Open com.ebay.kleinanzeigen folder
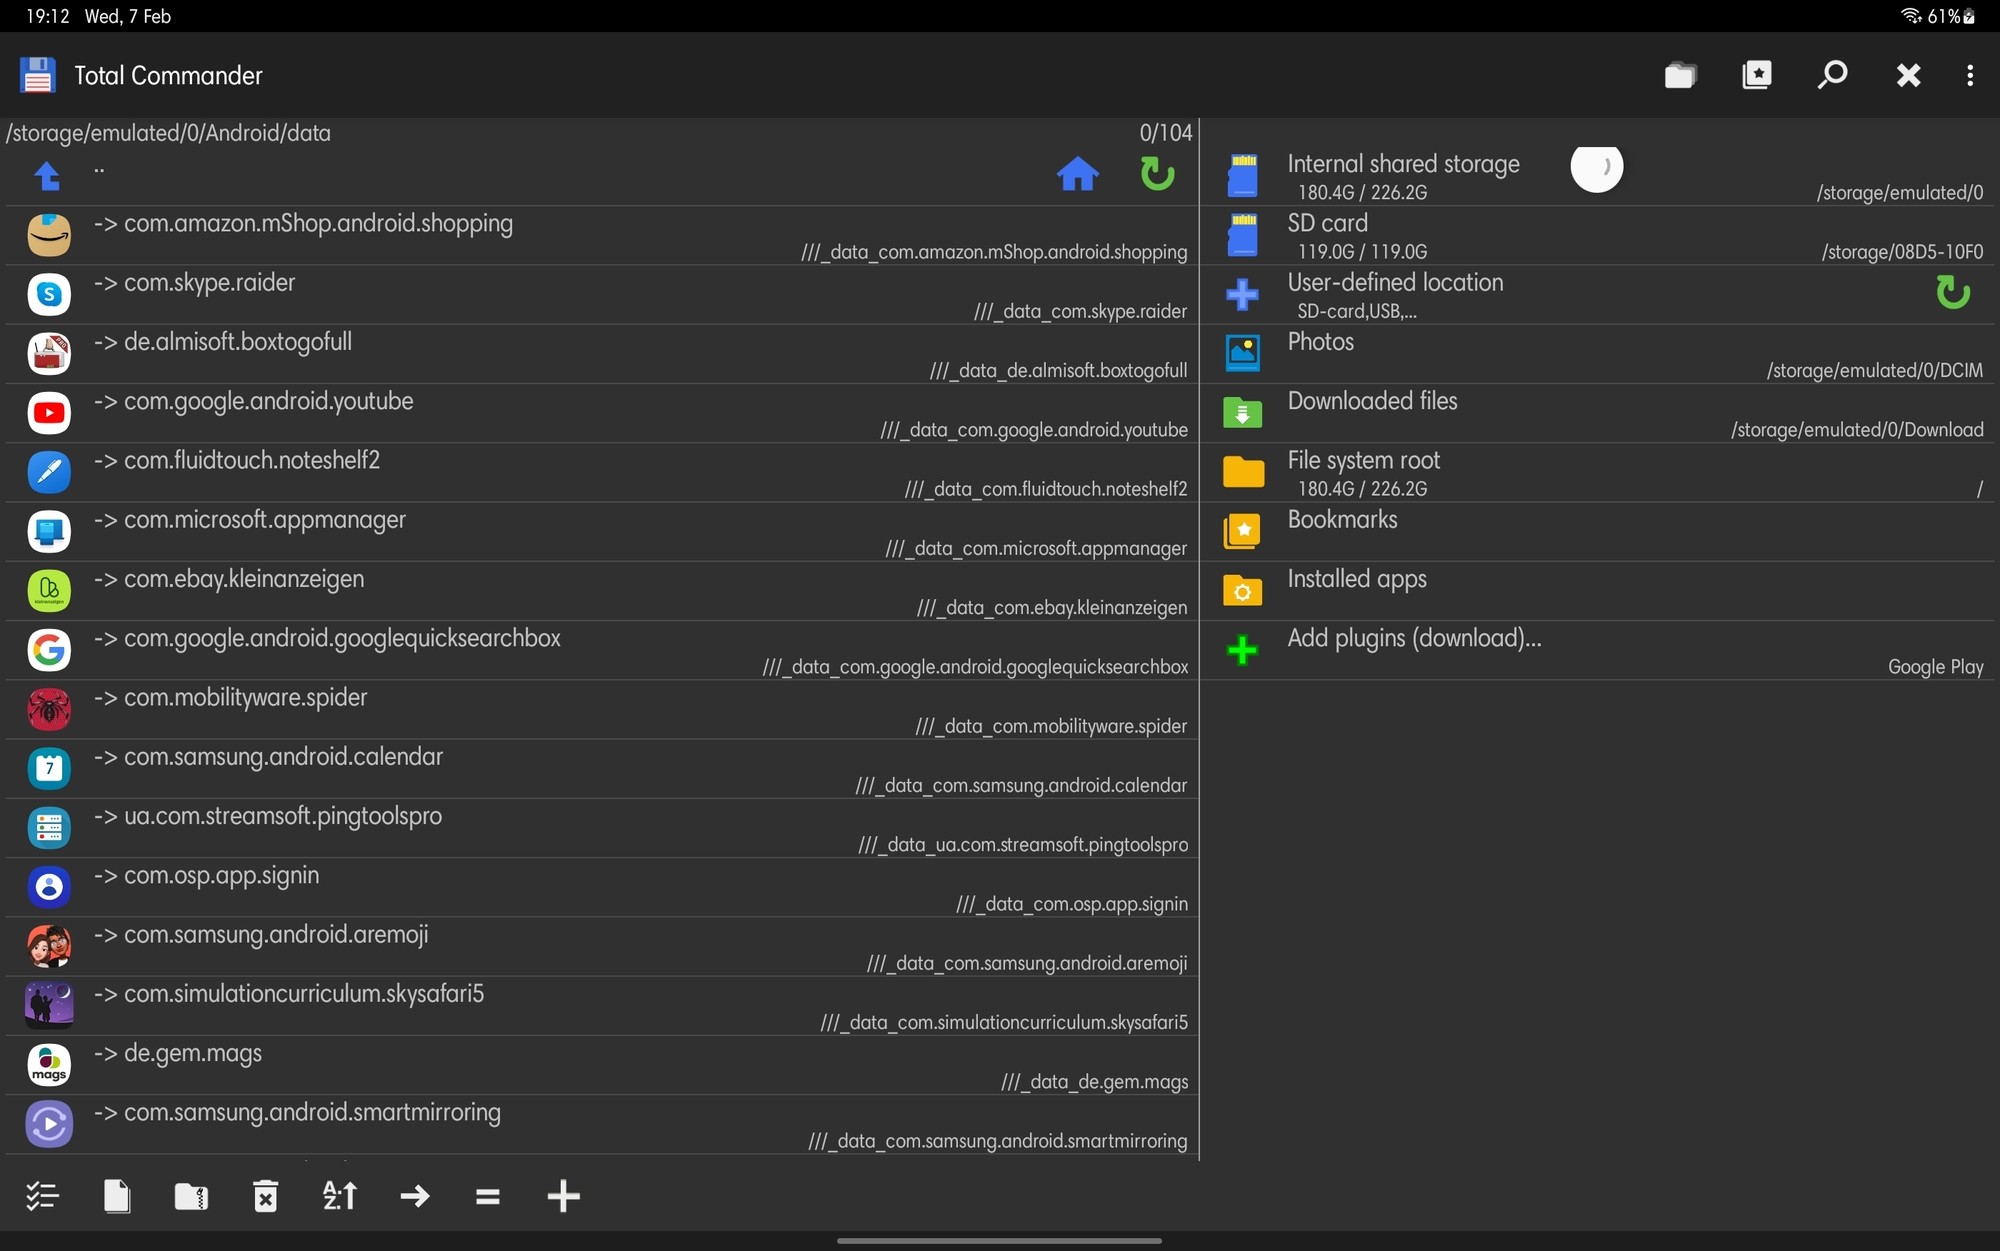The width and height of the screenshot is (2000, 1251). point(602,591)
